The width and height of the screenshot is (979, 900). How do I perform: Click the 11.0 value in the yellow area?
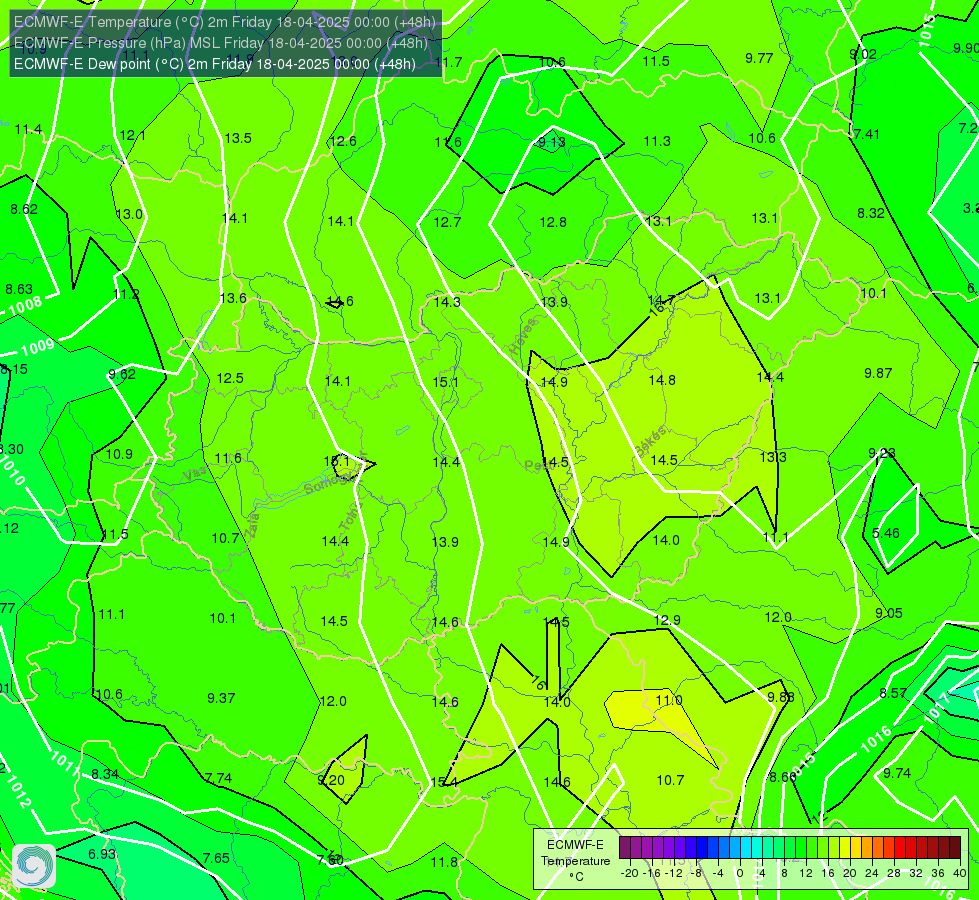coord(669,700)
